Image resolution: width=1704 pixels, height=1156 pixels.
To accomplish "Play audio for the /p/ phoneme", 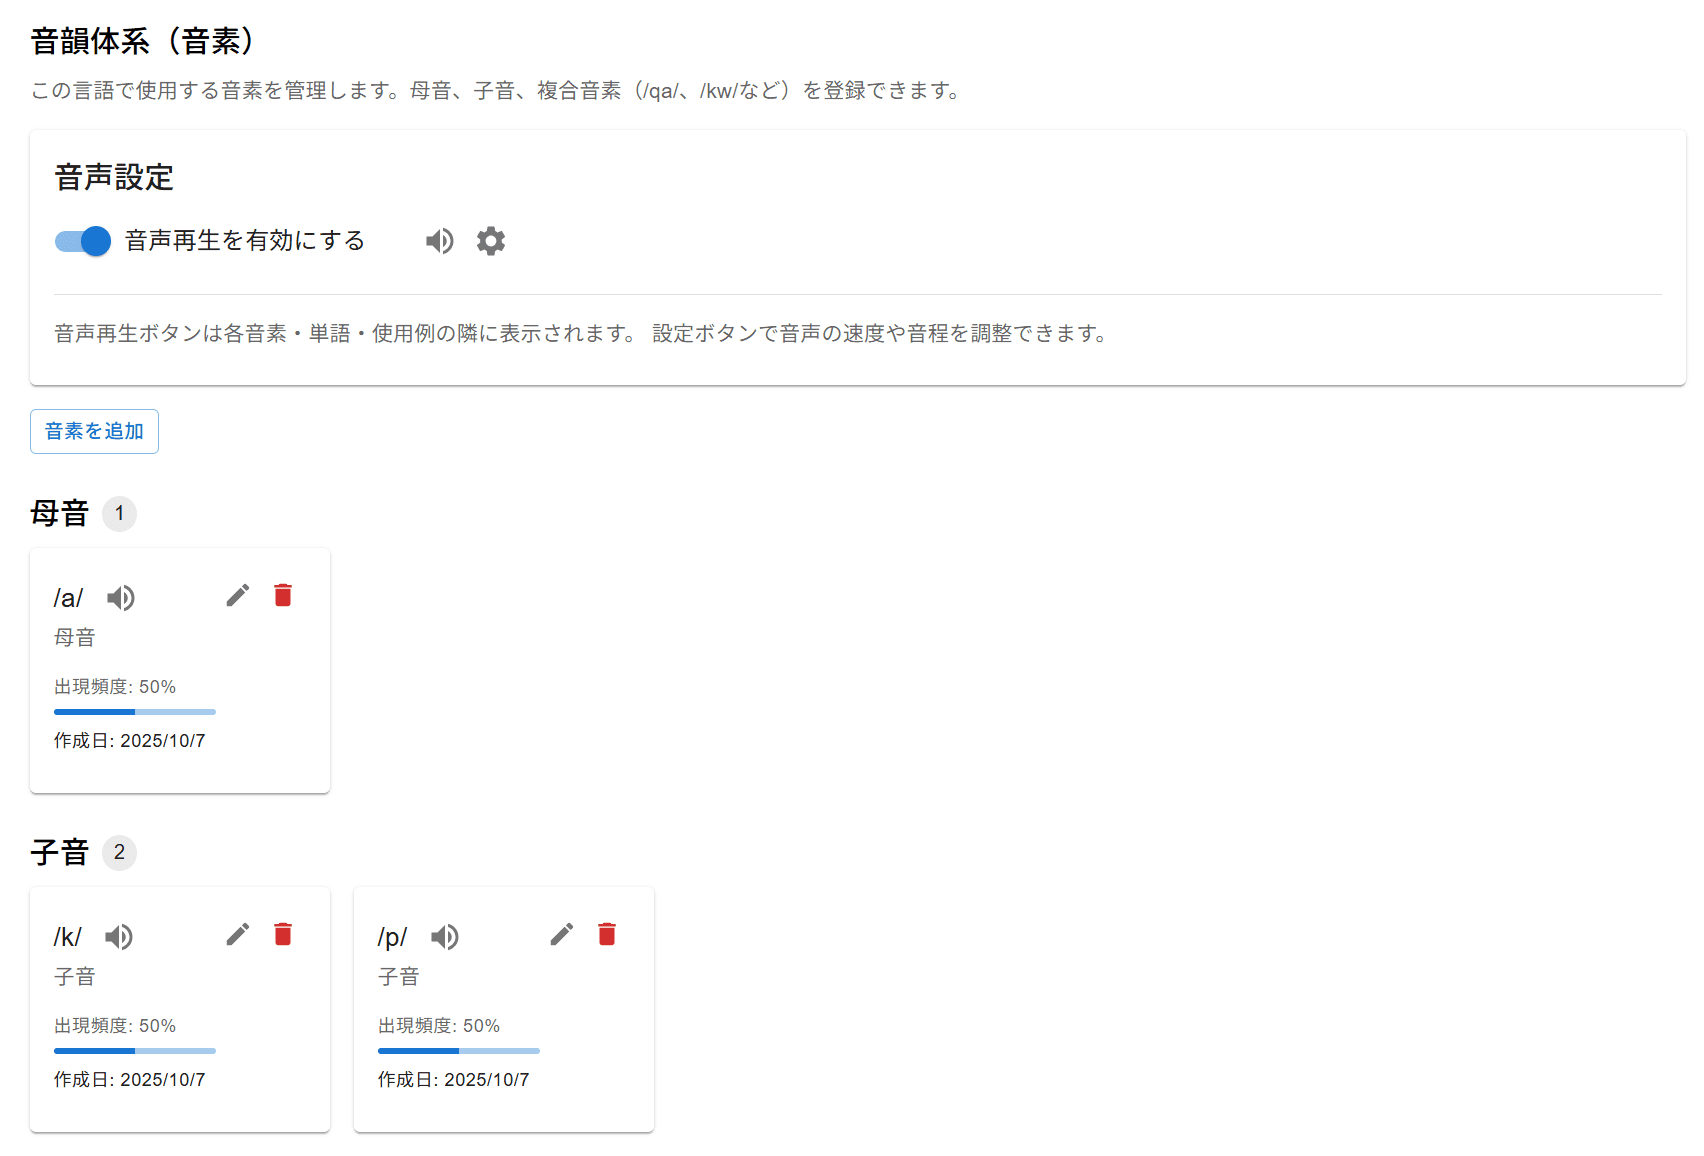I will pos(445,937).
